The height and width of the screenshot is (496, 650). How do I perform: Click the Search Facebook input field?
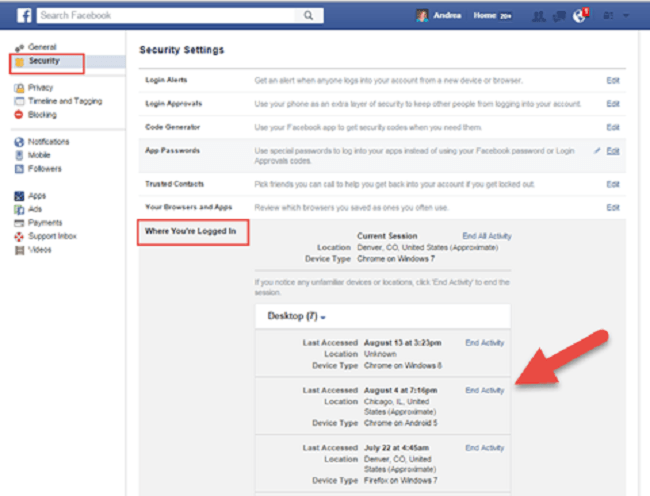(170, 15)
